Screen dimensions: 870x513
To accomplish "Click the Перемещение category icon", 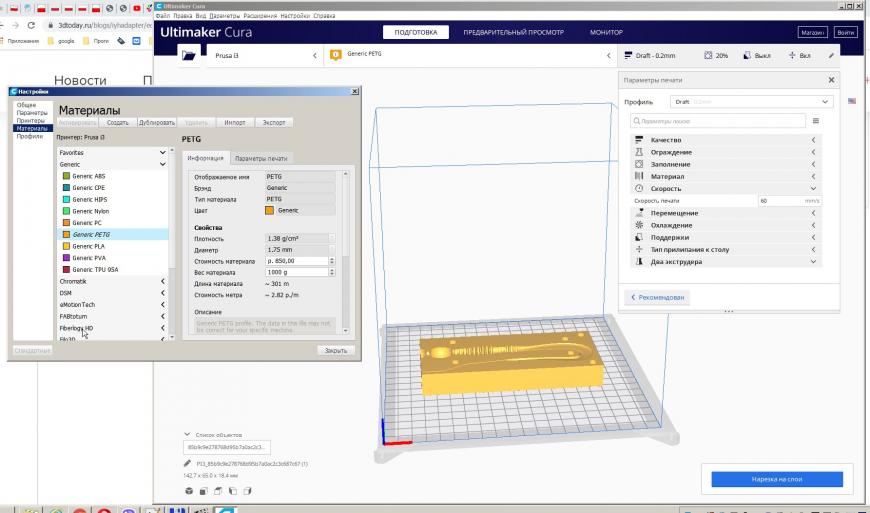I will point(639,213).
